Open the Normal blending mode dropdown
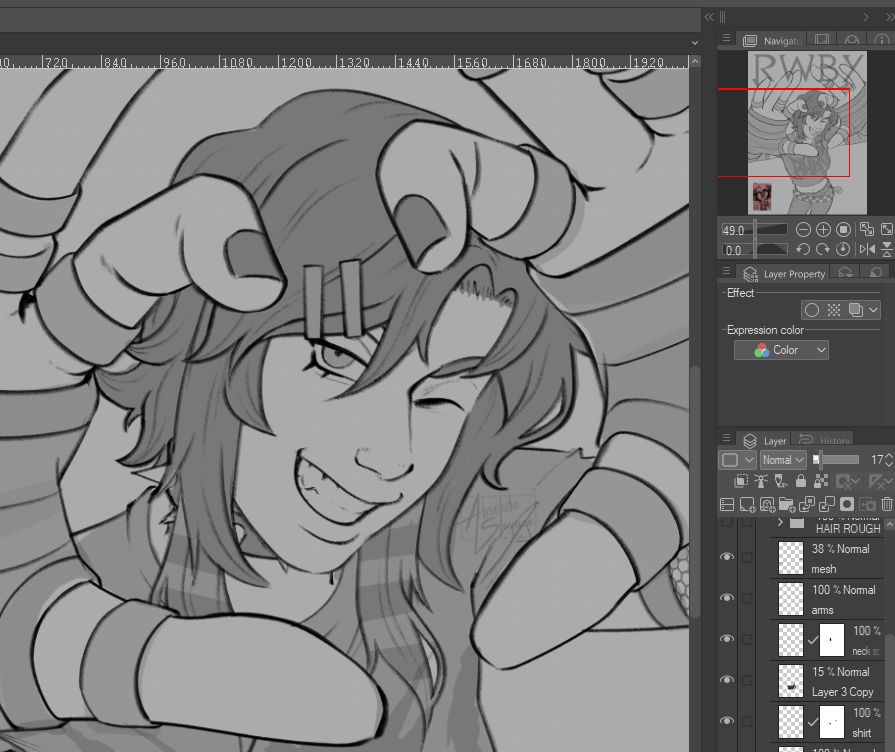 [783, 460]
